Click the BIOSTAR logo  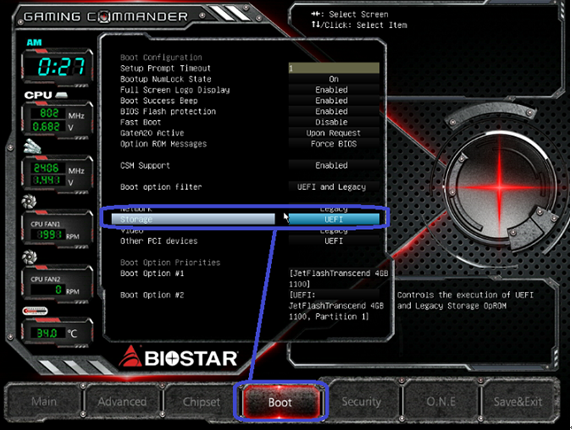pyautogui.click(x=179, y=357)
